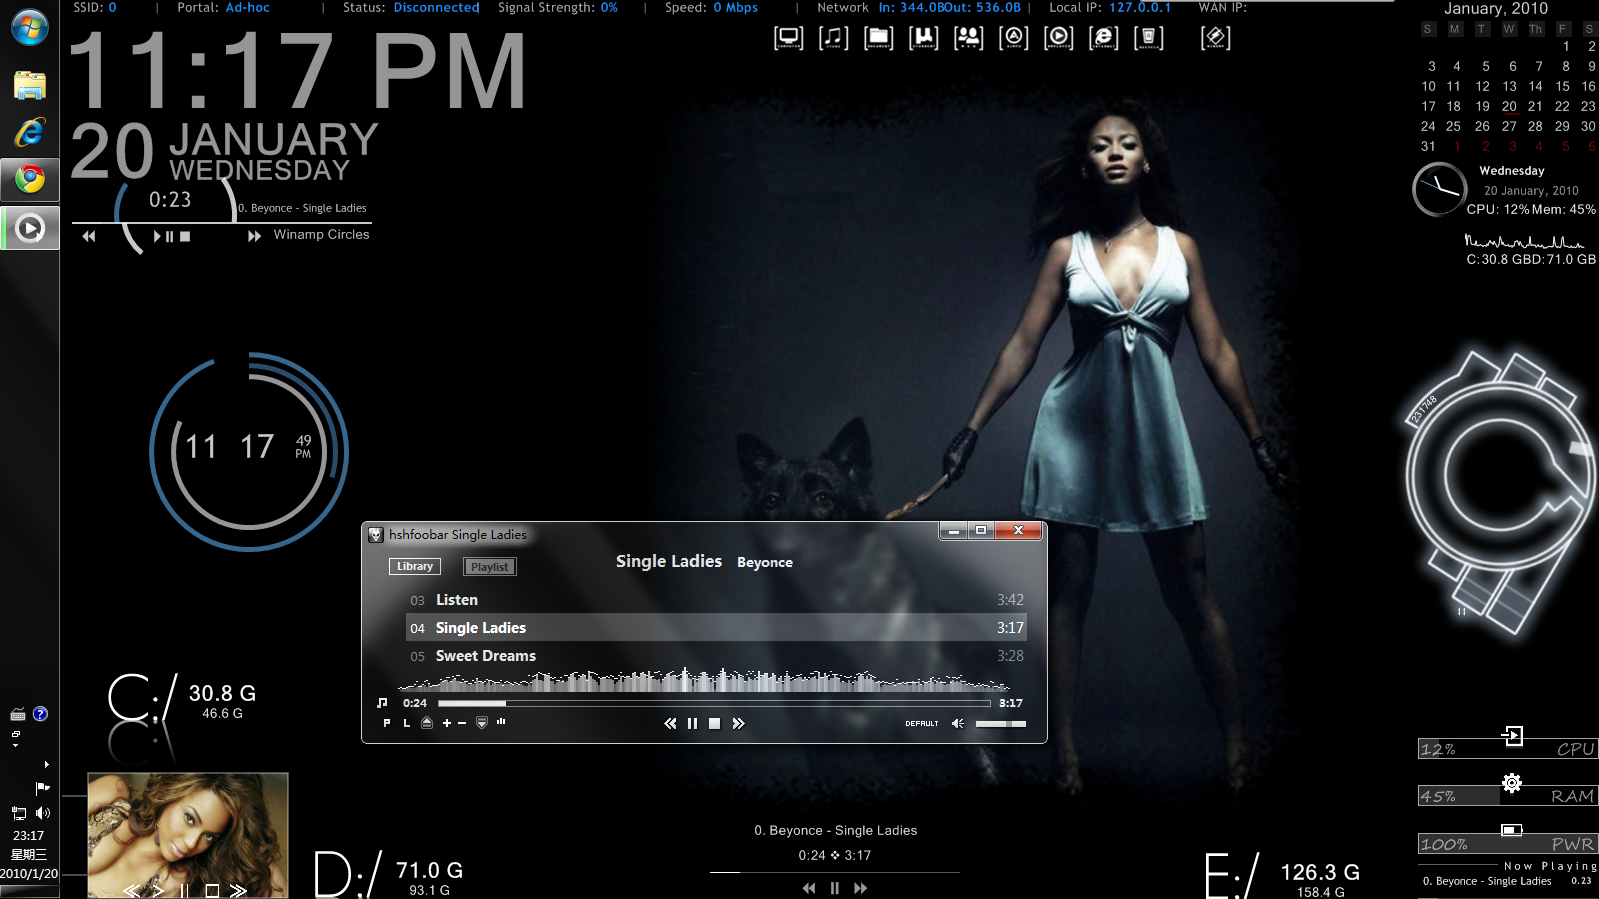Click previous track in Winamp Circles widget
This screenshot has width=1599, height=899.
coord(89,236)
